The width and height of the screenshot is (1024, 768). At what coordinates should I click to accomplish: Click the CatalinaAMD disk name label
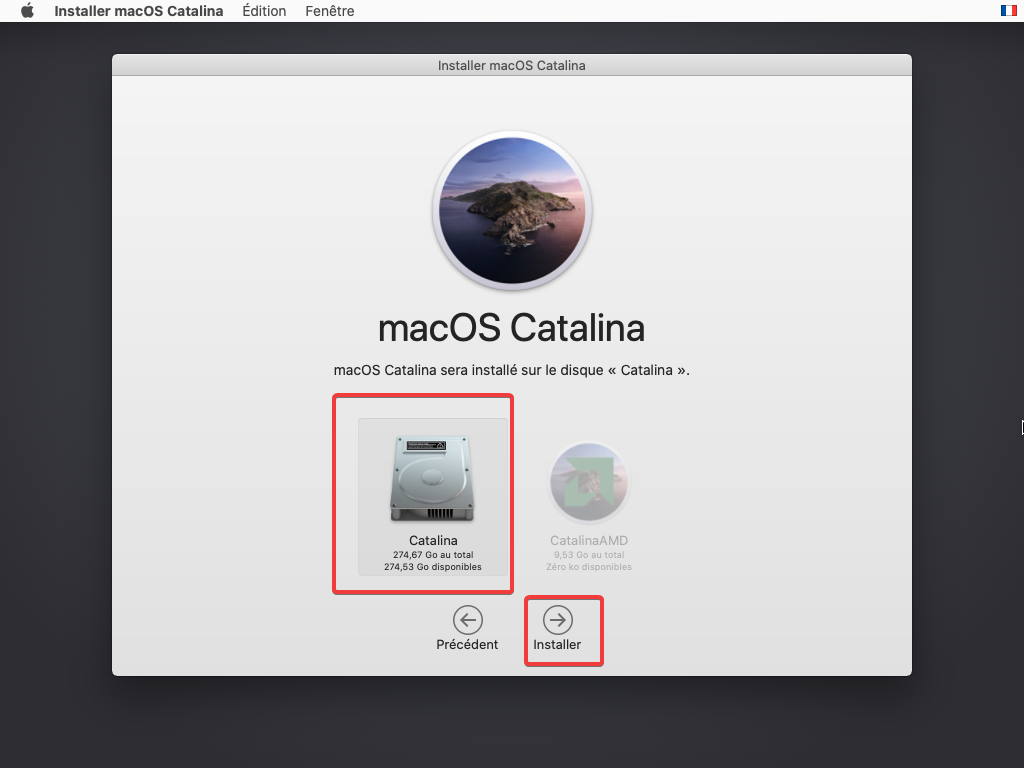coord(588,541)
